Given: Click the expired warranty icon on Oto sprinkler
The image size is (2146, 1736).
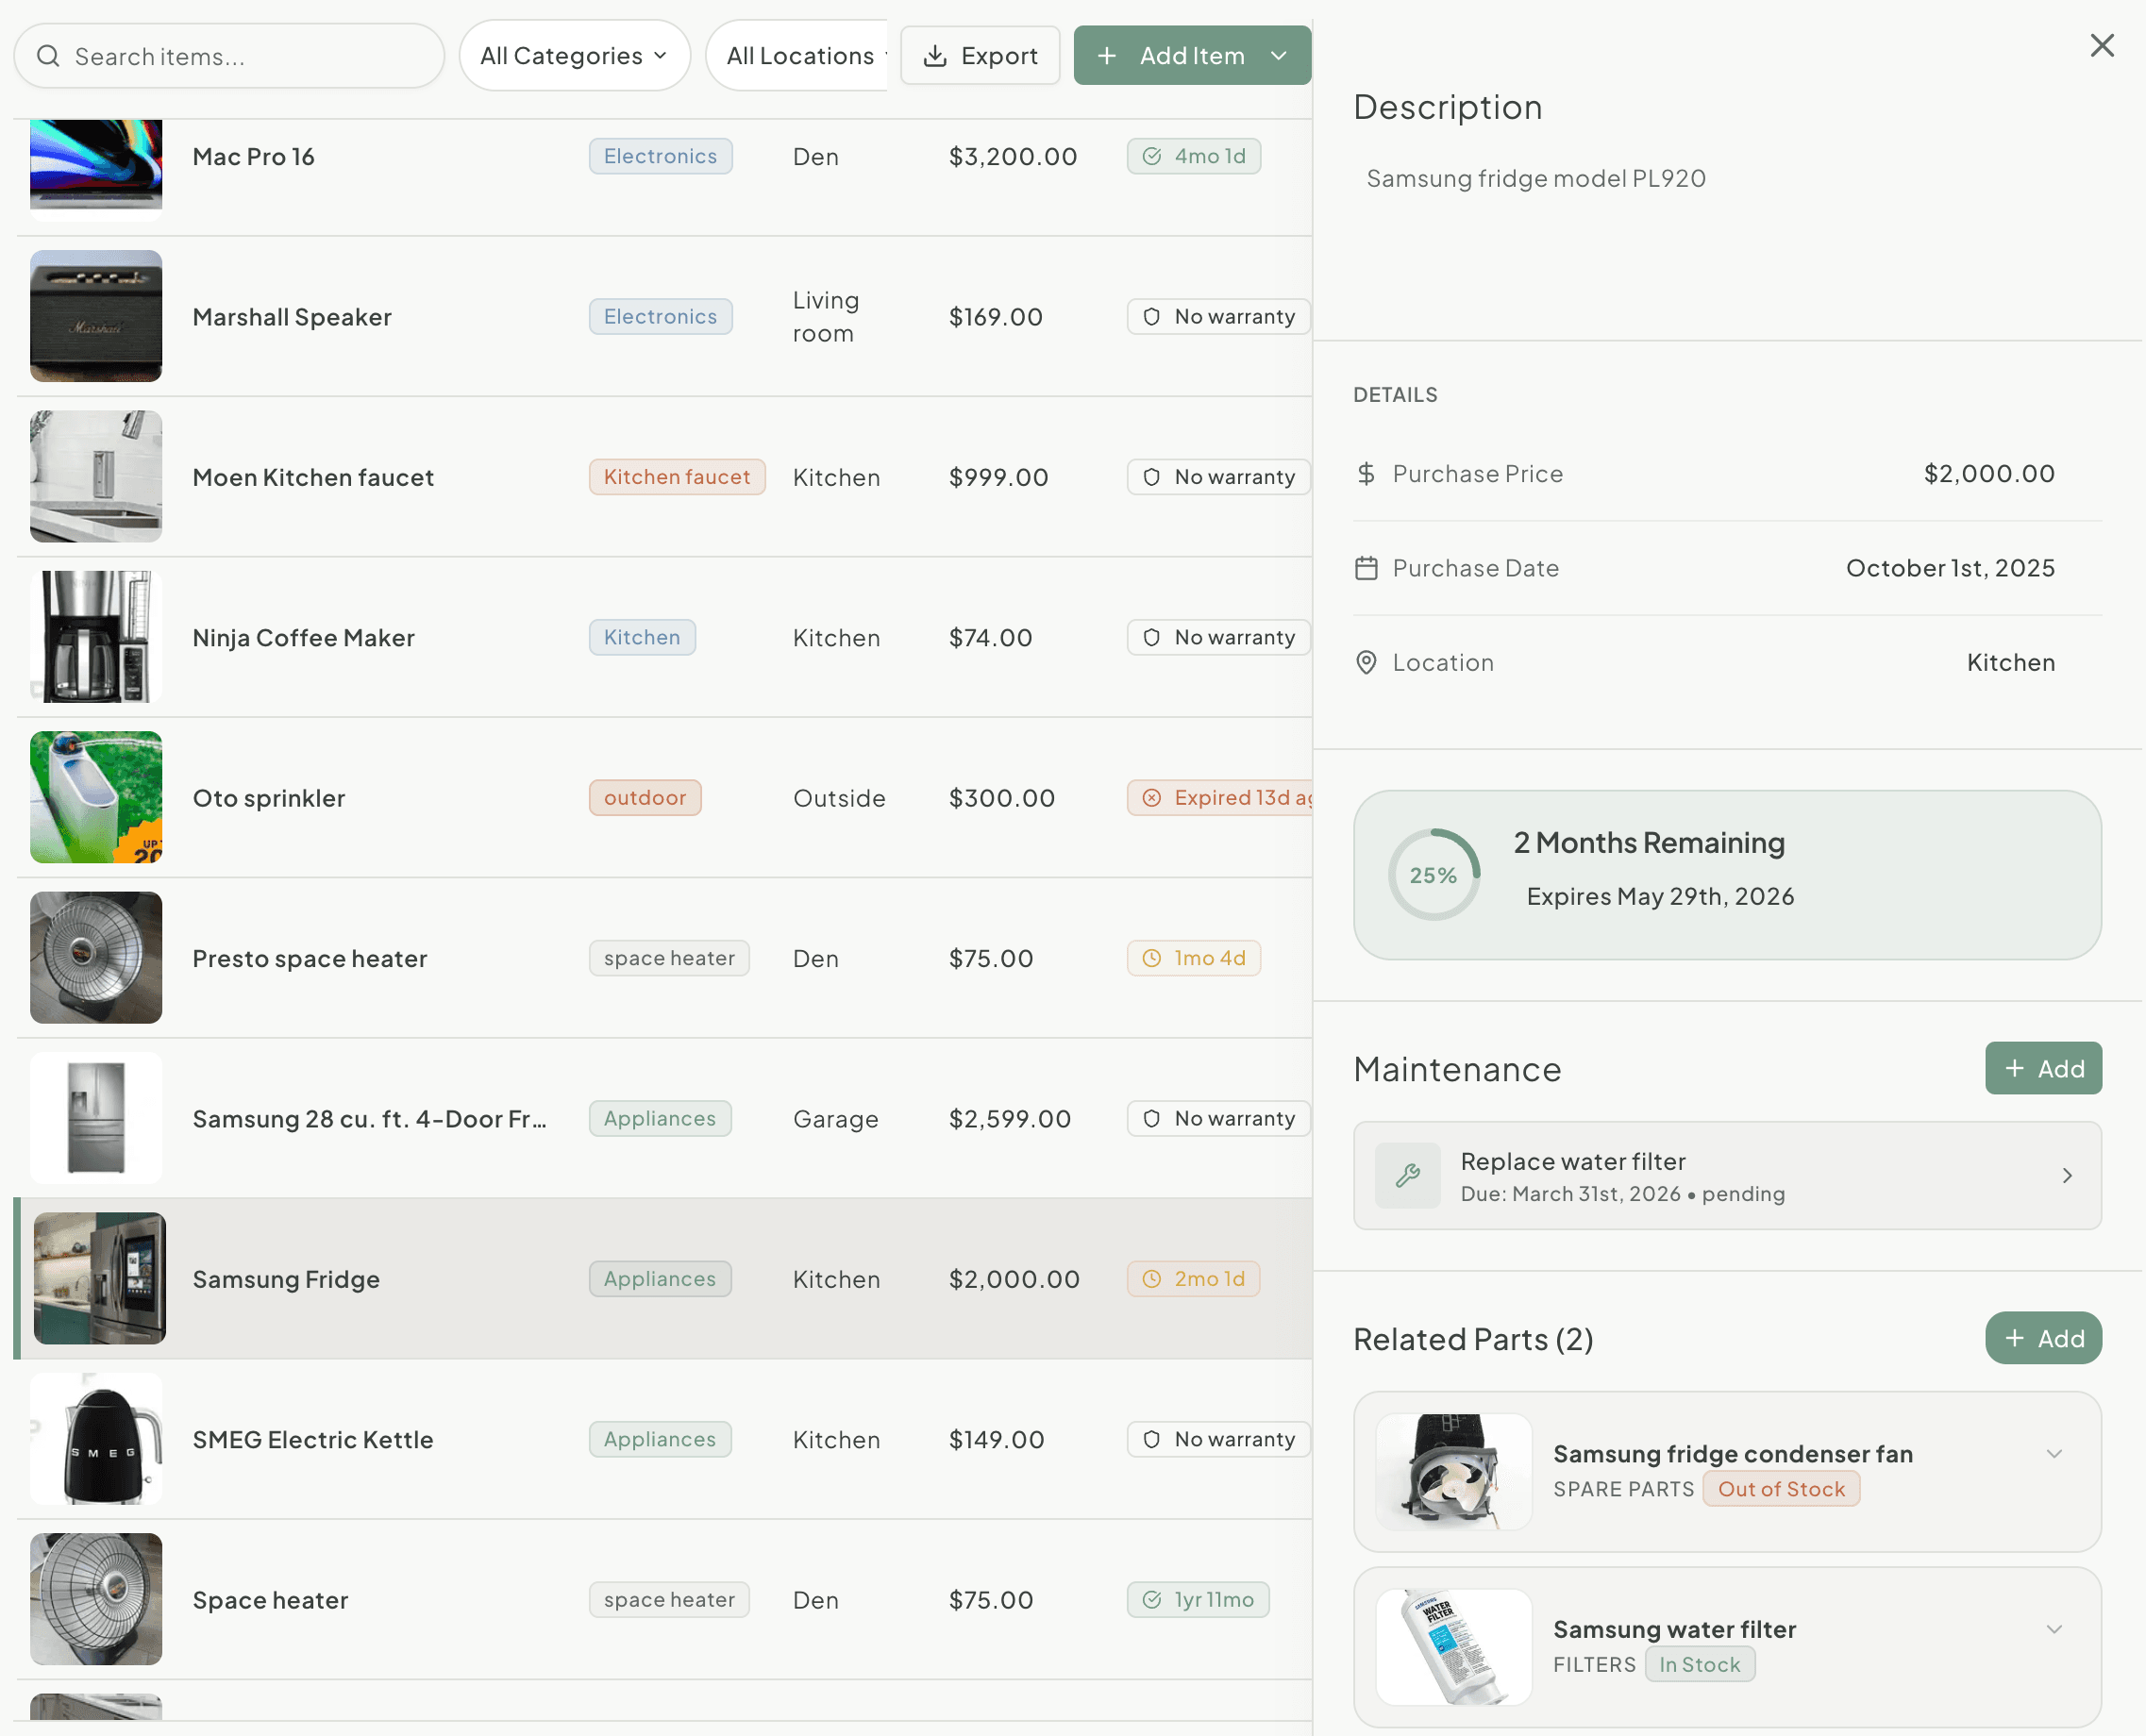Looking at the screenshot, I should click(1151, 798).
